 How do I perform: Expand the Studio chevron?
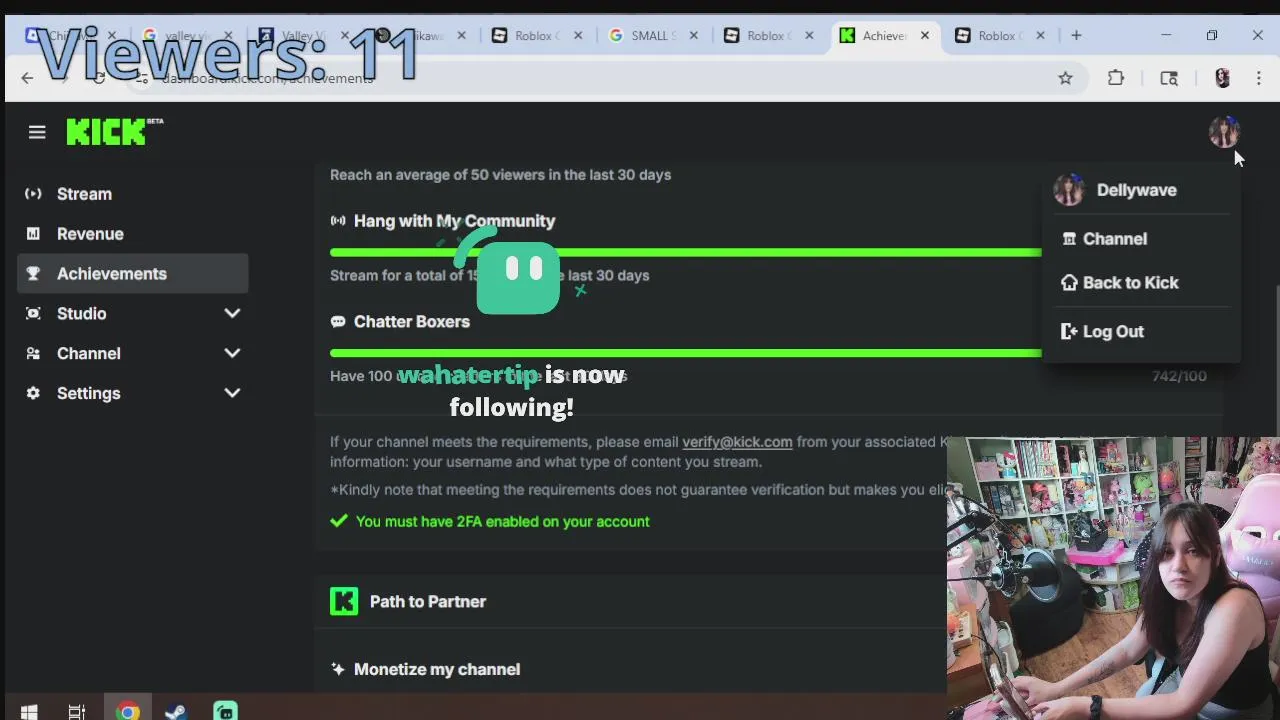[x=232, y=314]
